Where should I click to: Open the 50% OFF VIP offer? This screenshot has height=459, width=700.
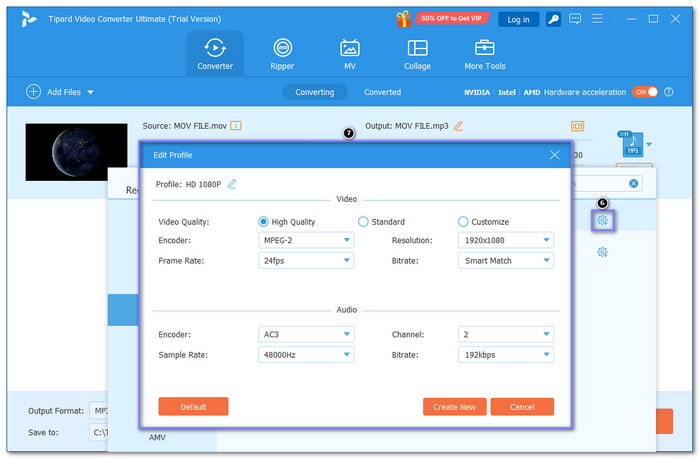coord(451,18)
